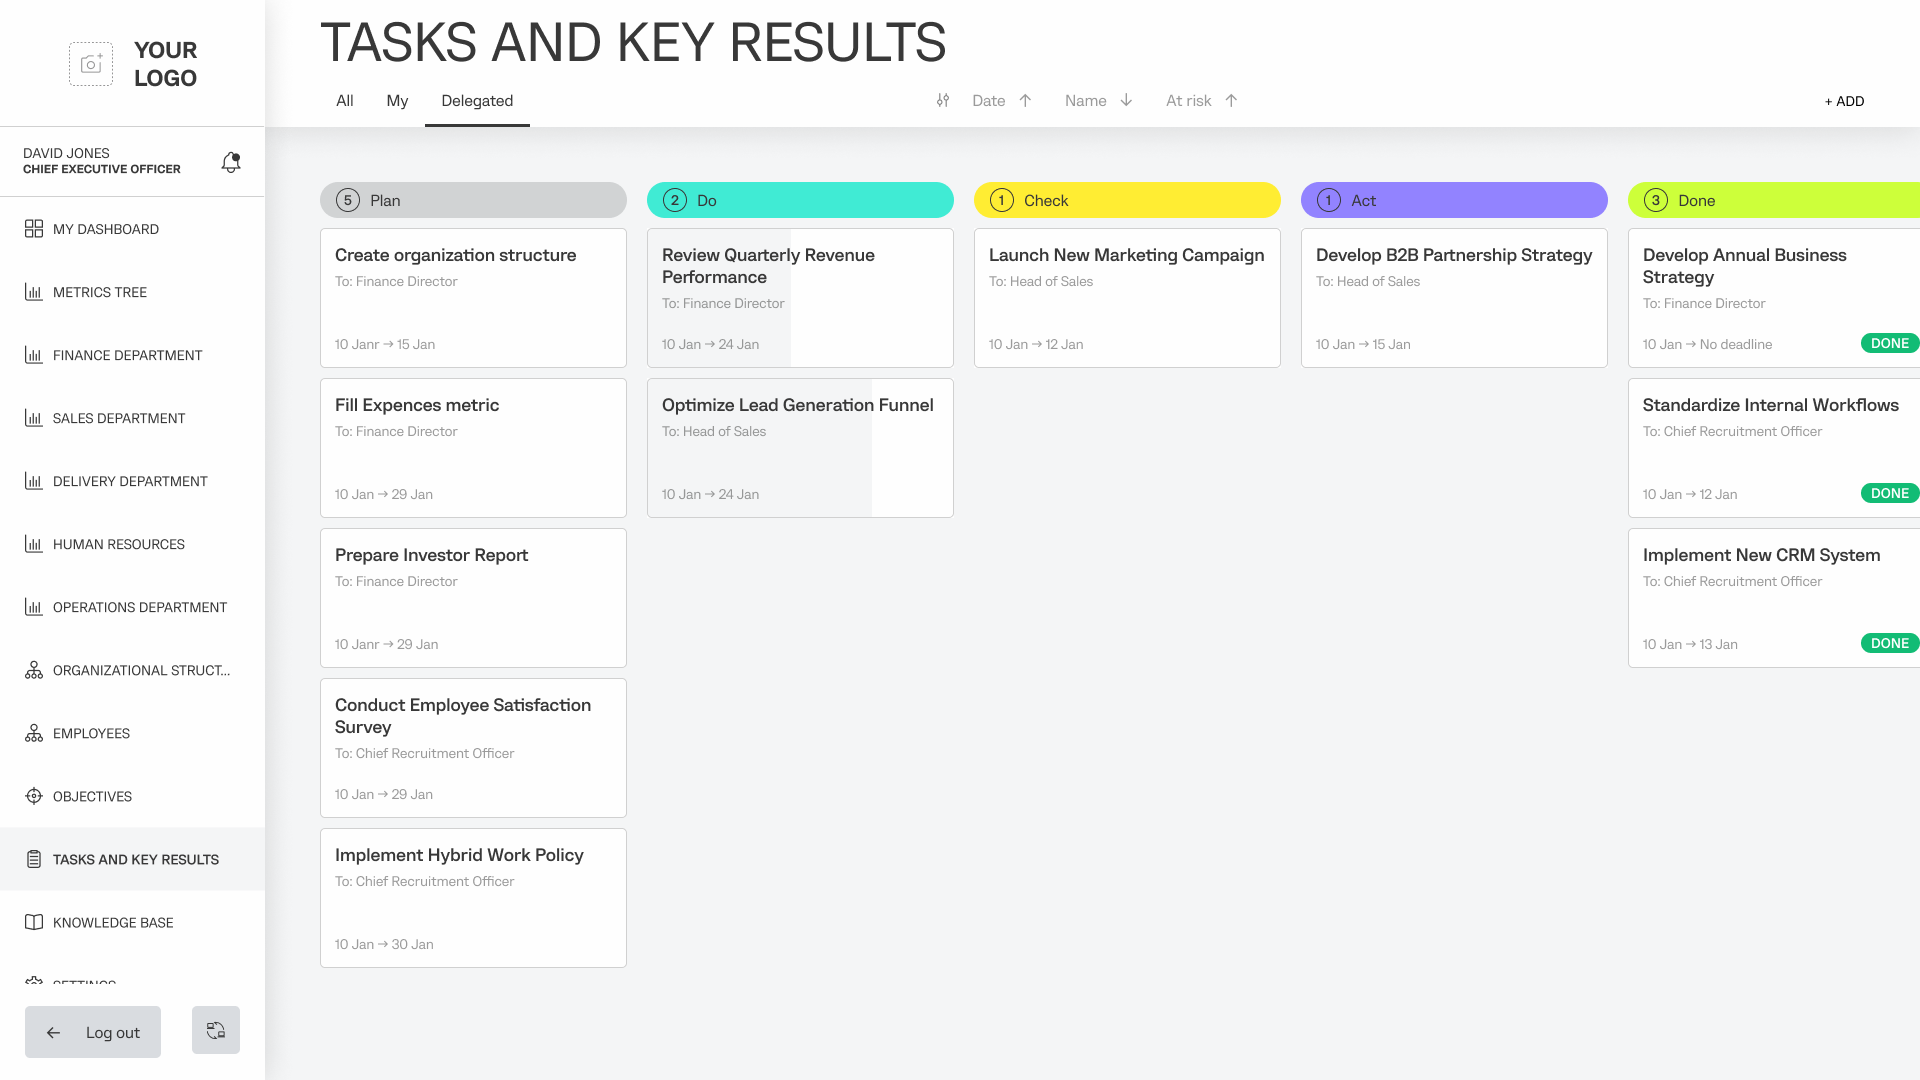Open Organizational Structure sidebar item

pos(141,670)
